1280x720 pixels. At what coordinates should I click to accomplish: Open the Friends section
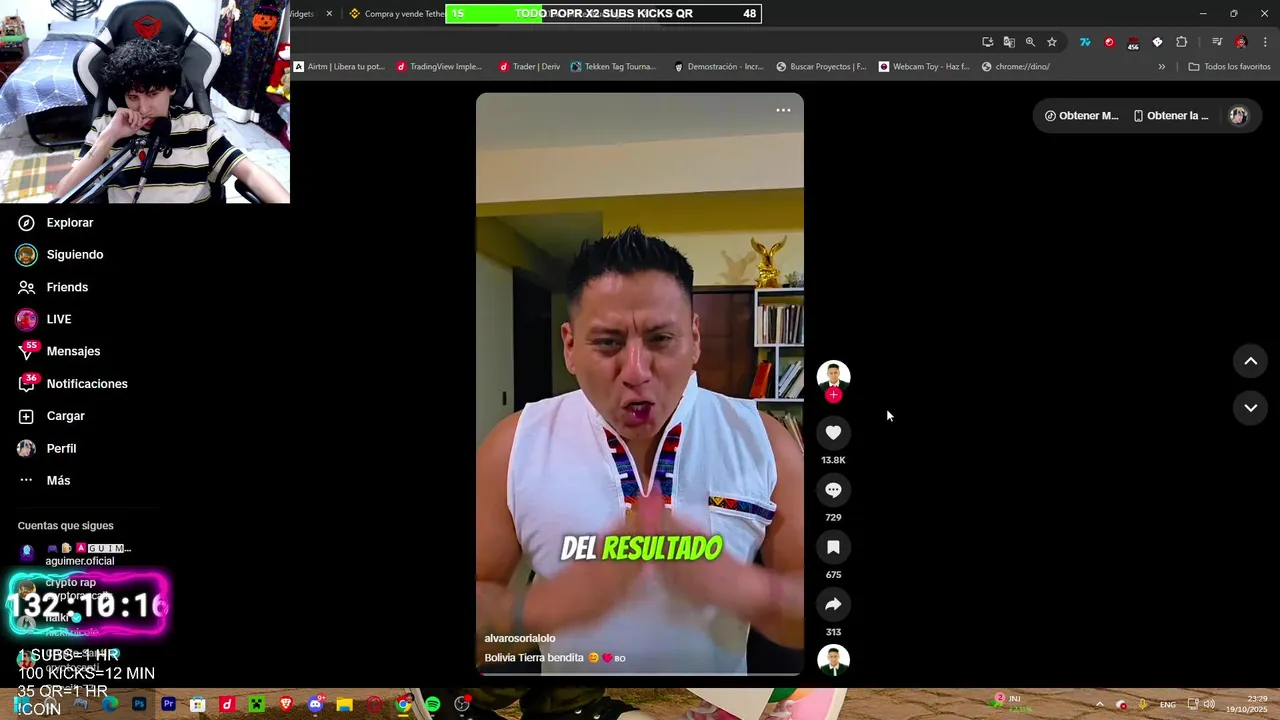[x=53, y=287]
